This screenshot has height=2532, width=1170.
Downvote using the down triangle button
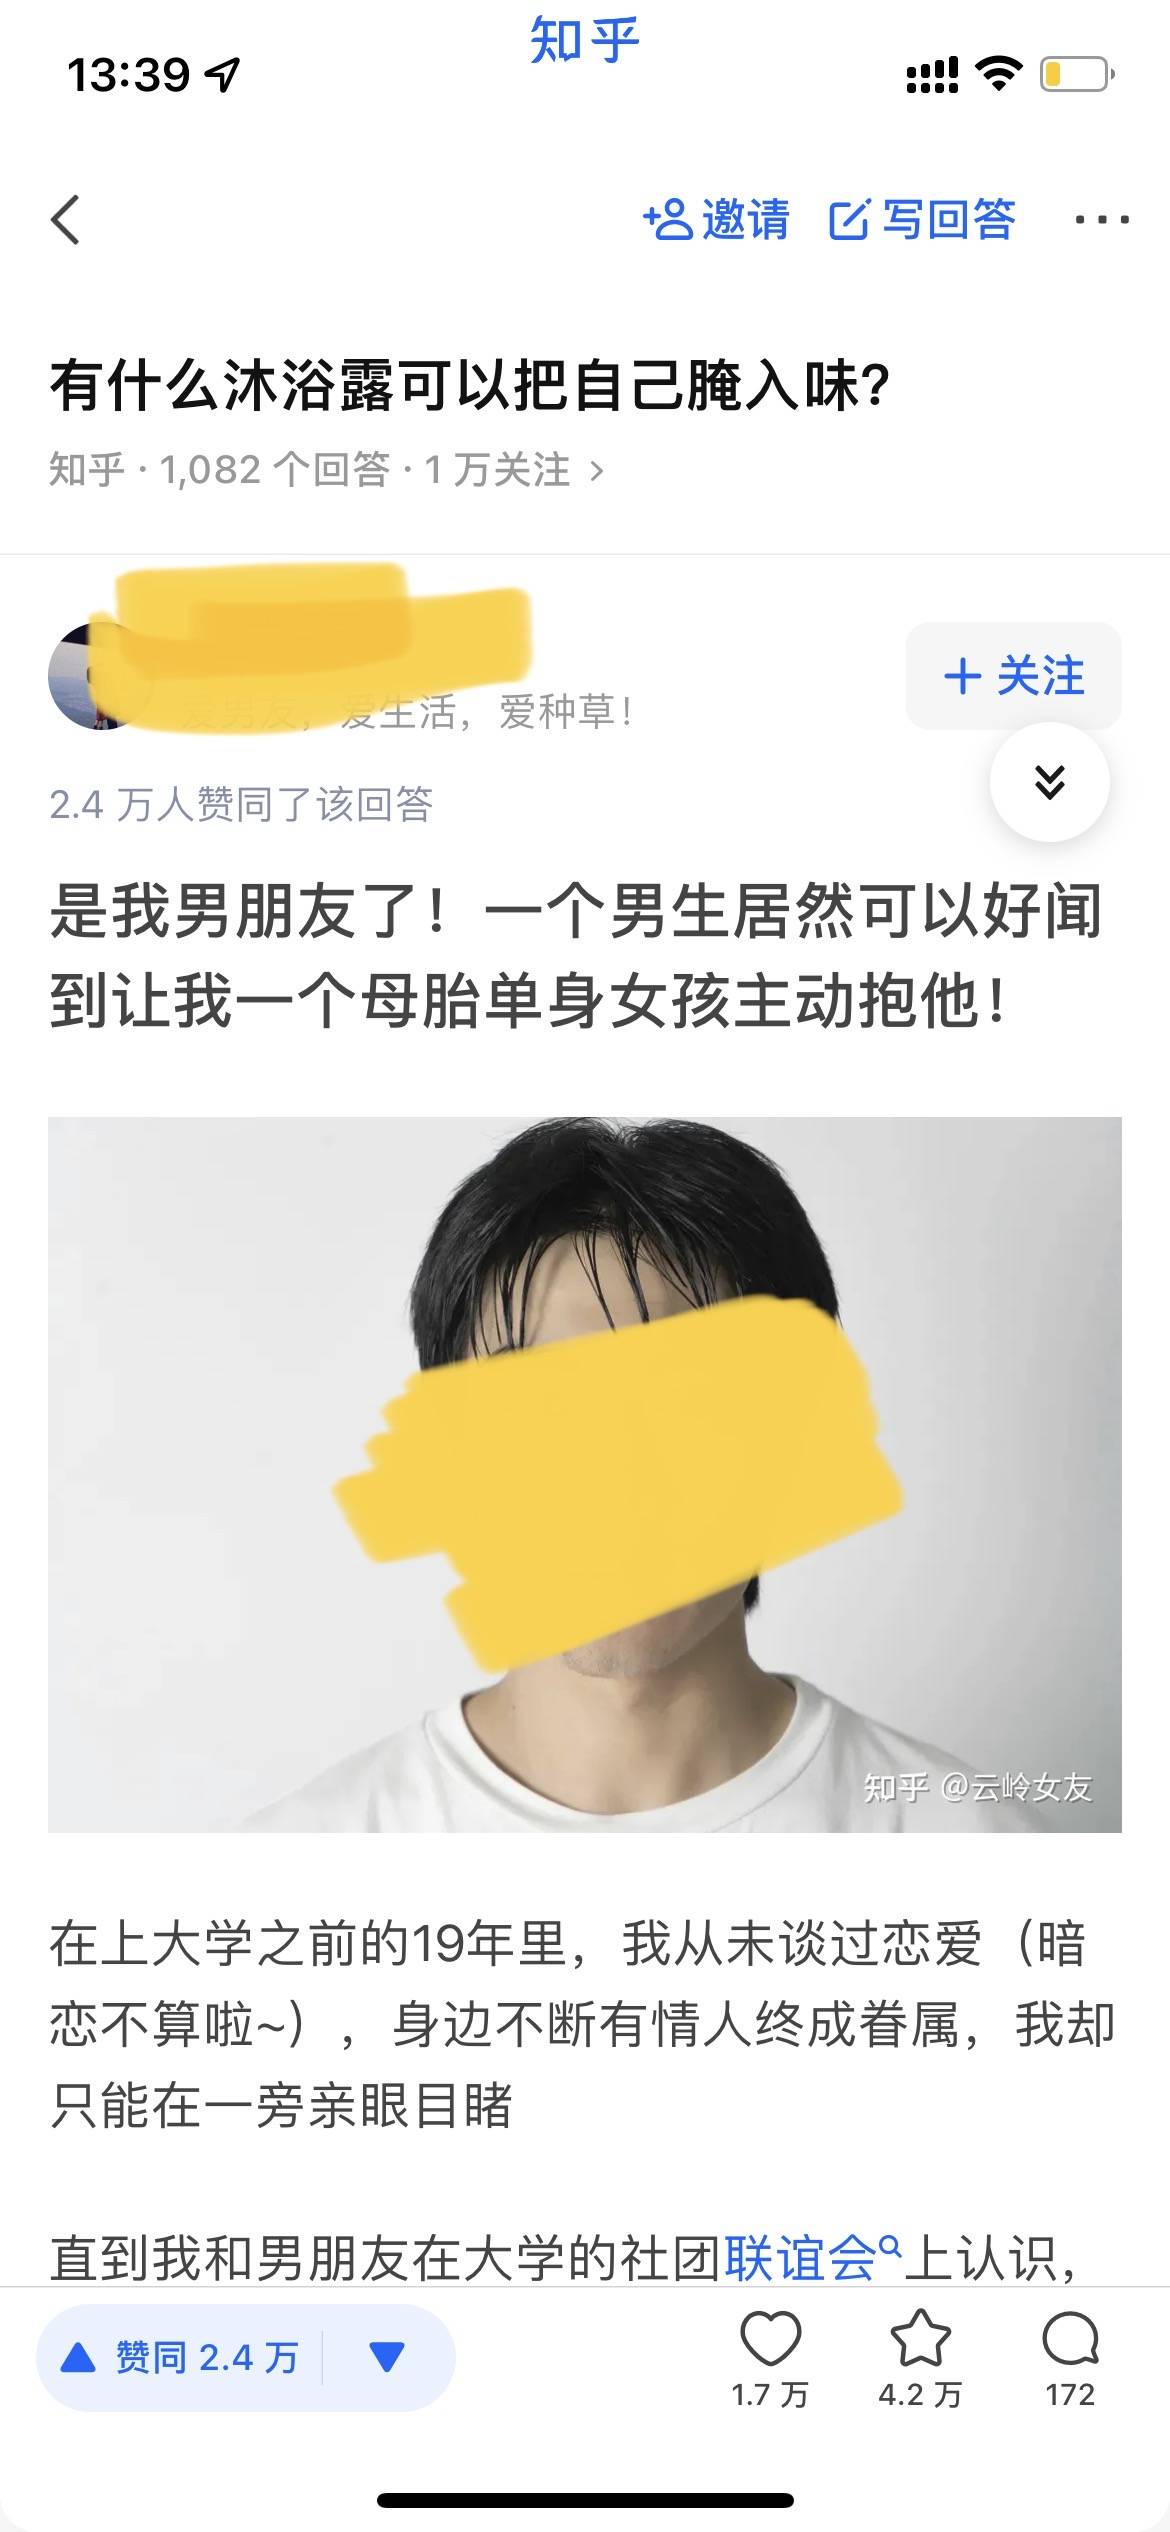click(x=387, y=2358)
